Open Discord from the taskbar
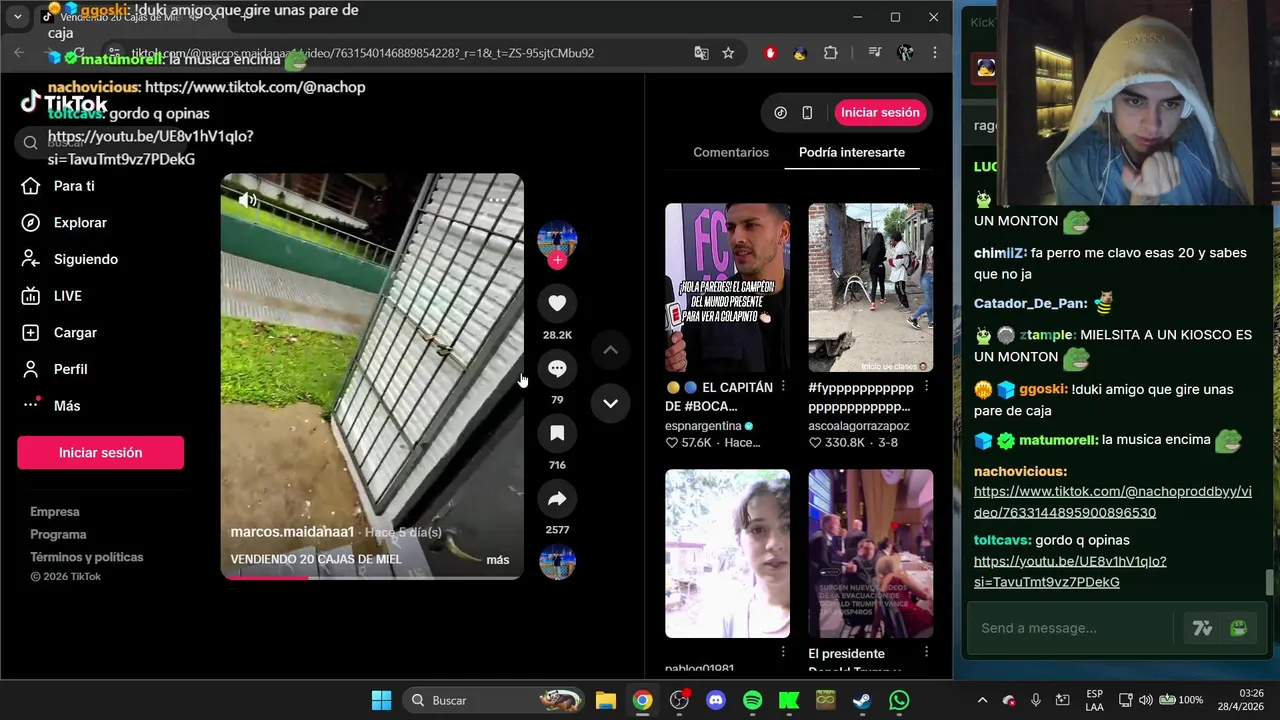The image size is (1280, 720). [x=715, y=700]
